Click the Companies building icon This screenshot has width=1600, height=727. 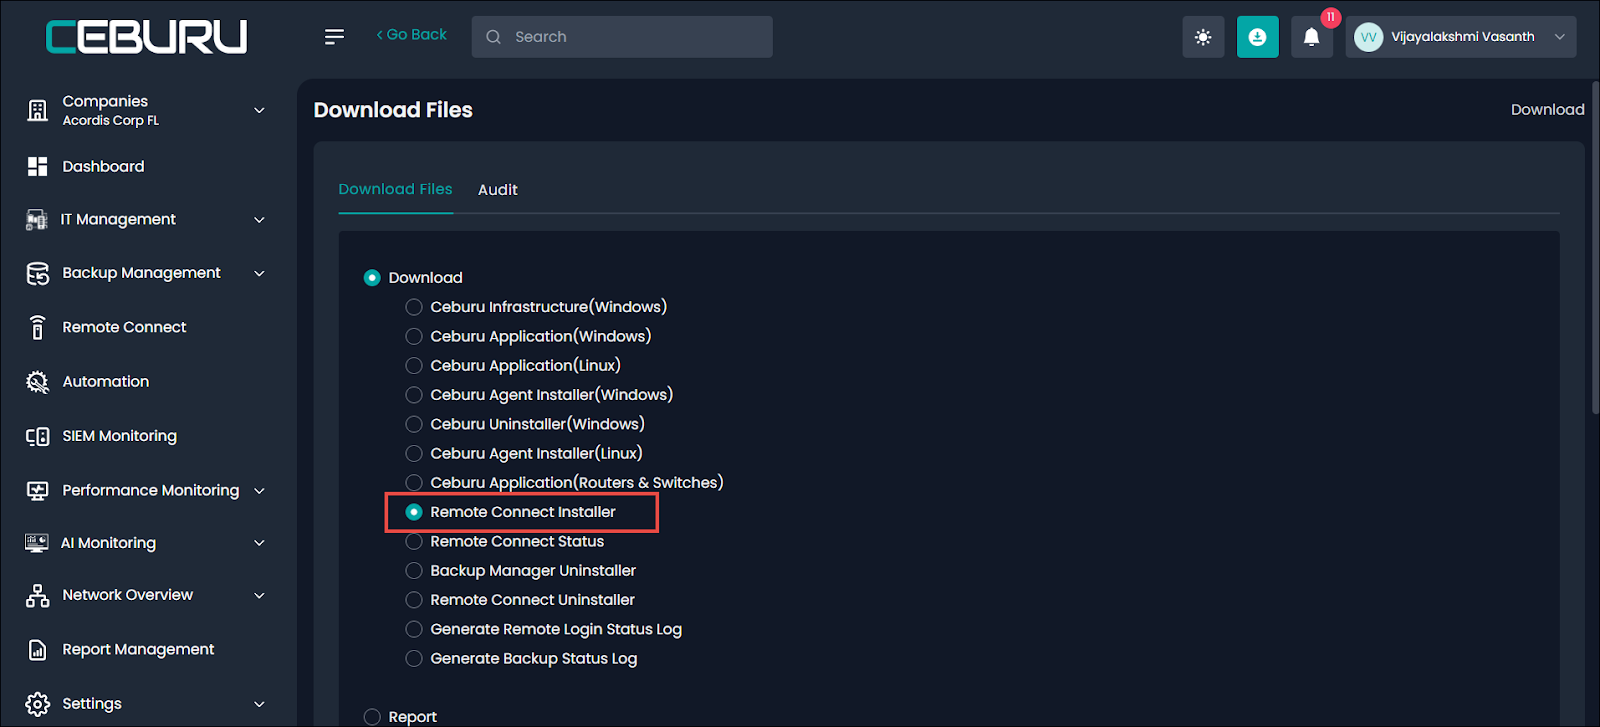37,110
